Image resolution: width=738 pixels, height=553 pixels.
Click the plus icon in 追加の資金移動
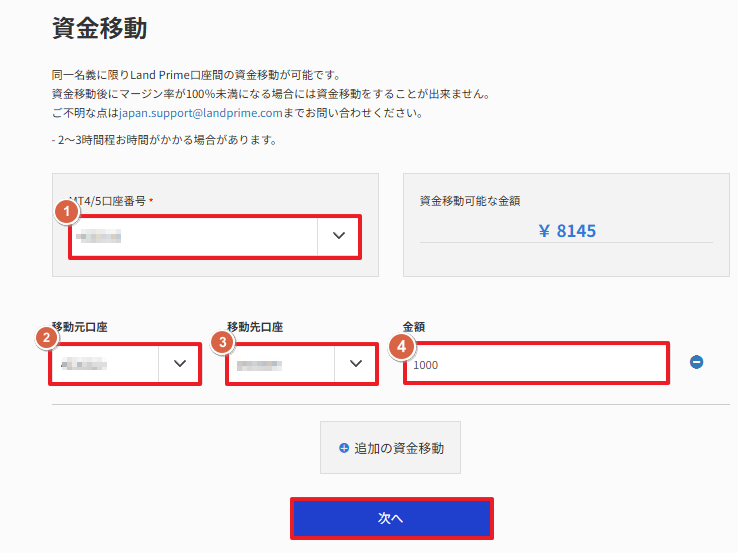tap(344, 448)
